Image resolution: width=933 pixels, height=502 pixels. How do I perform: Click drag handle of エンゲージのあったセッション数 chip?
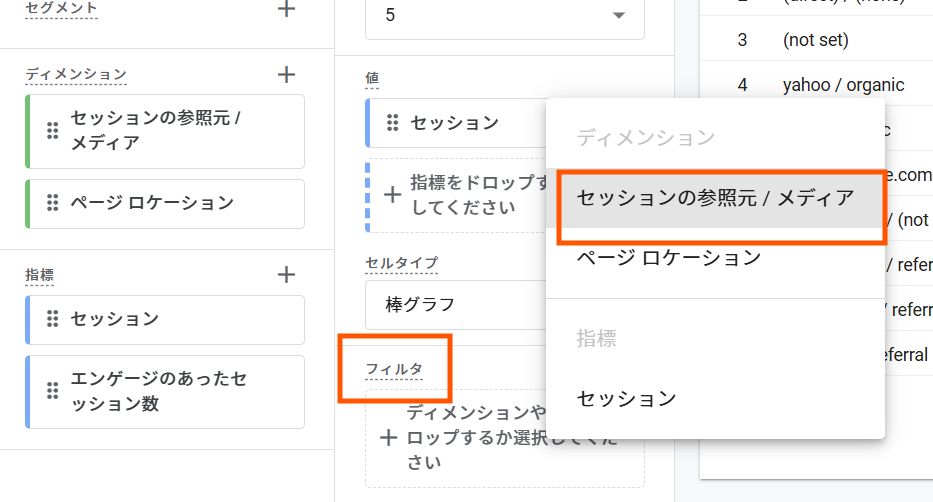[52, 391]
